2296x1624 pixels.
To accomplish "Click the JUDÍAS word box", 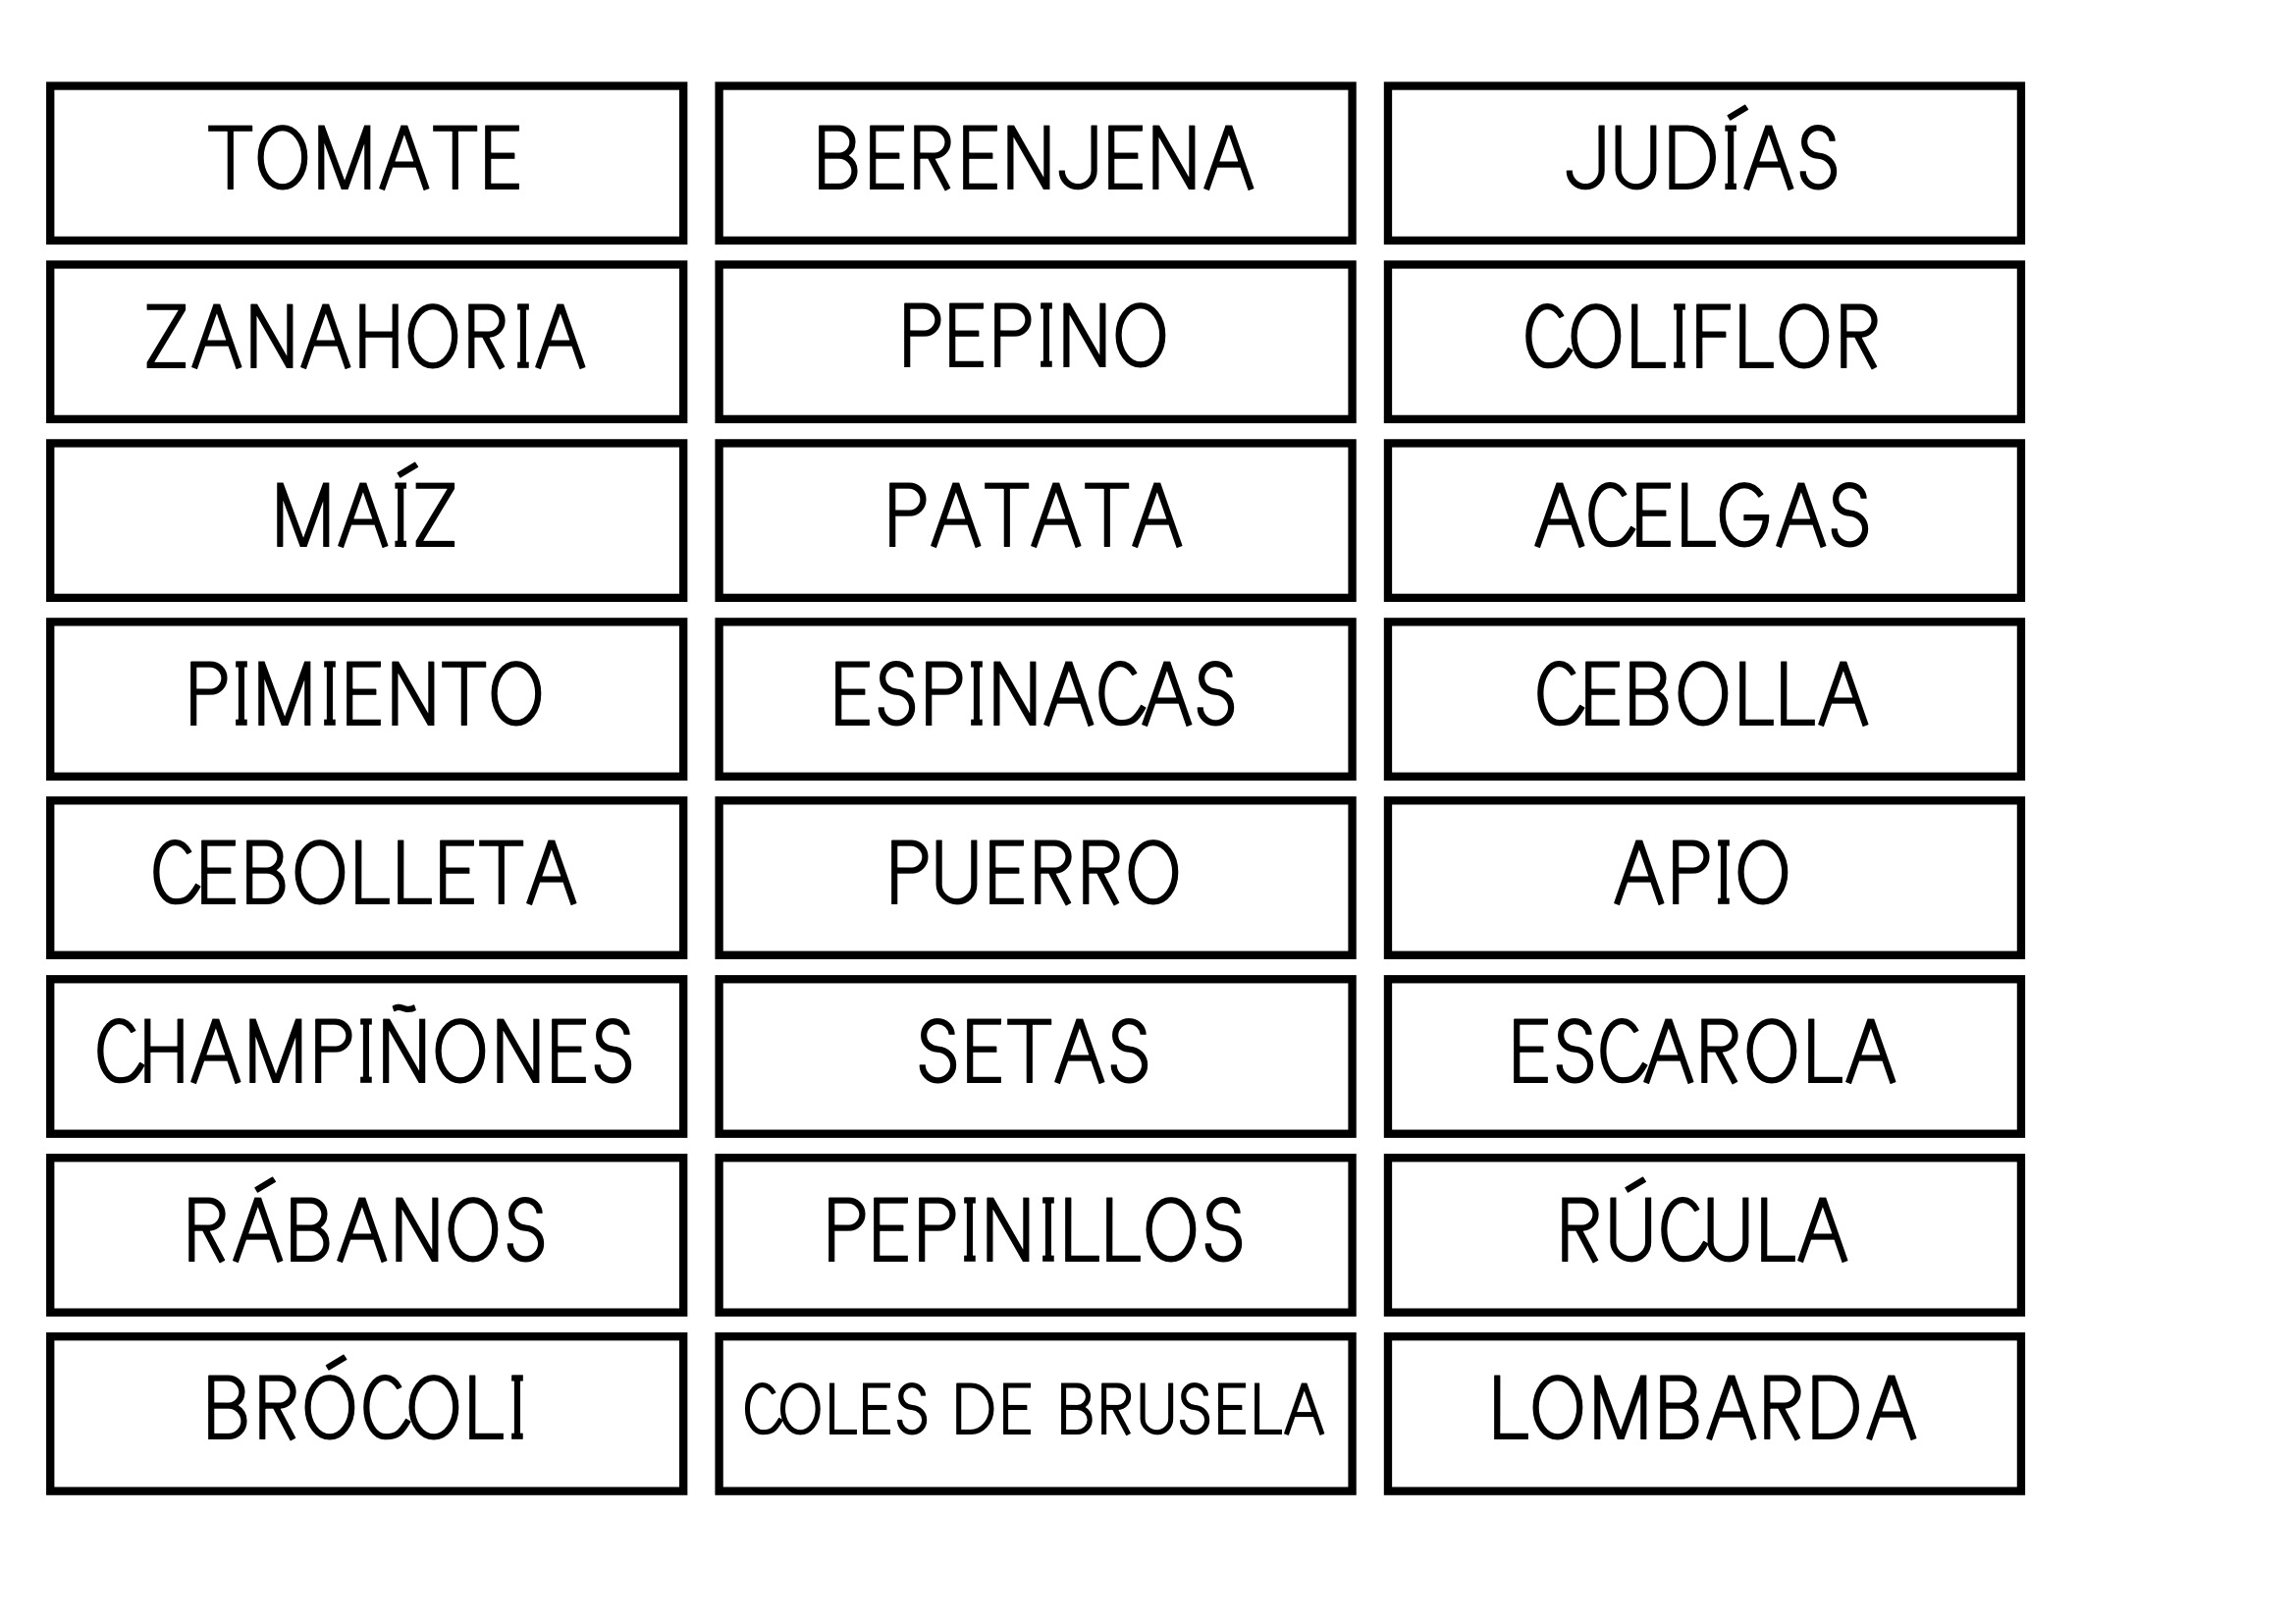I will (x=1704, y=162).
